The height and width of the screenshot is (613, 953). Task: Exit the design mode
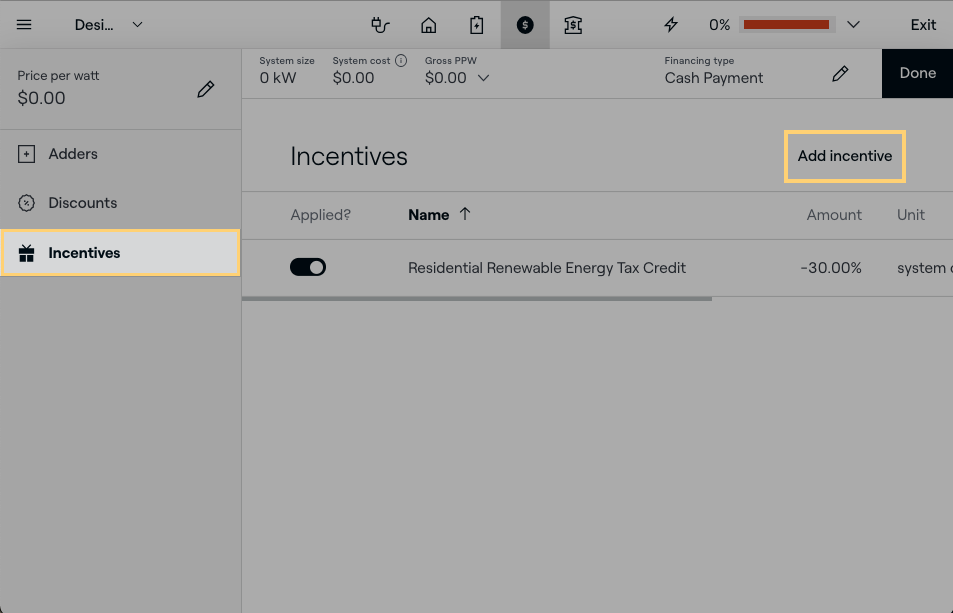(x=923, y=25)
